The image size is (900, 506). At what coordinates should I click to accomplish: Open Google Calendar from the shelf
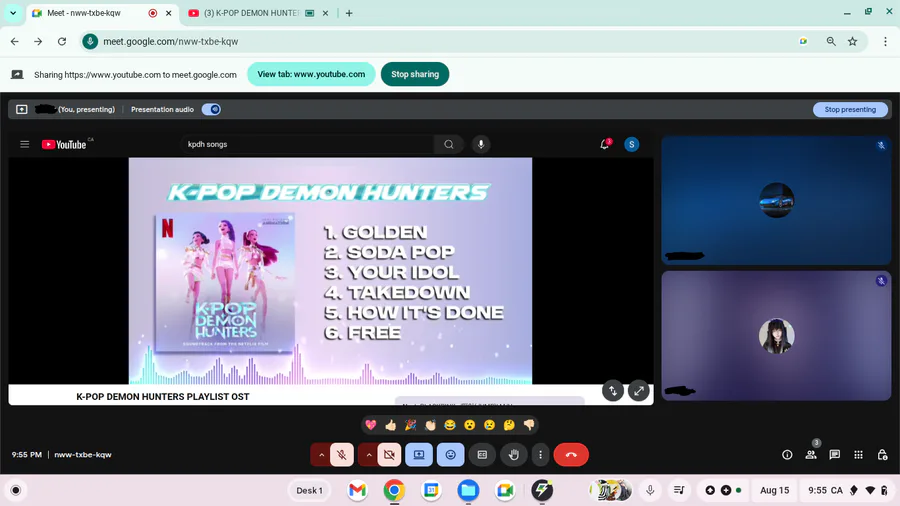coord(431,491)
